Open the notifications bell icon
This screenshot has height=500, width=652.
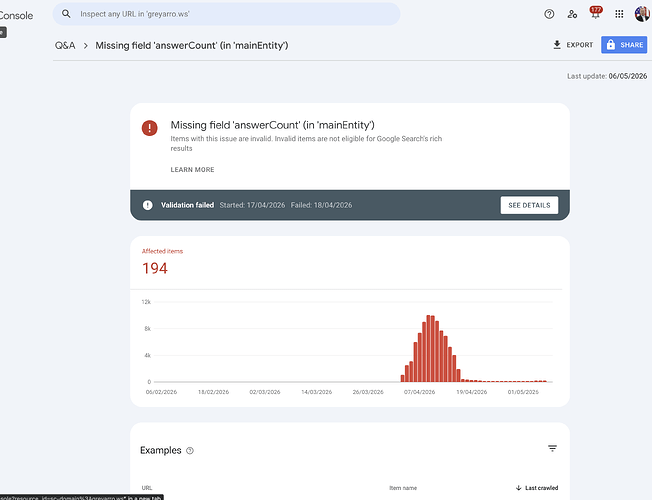click(595, 13)
